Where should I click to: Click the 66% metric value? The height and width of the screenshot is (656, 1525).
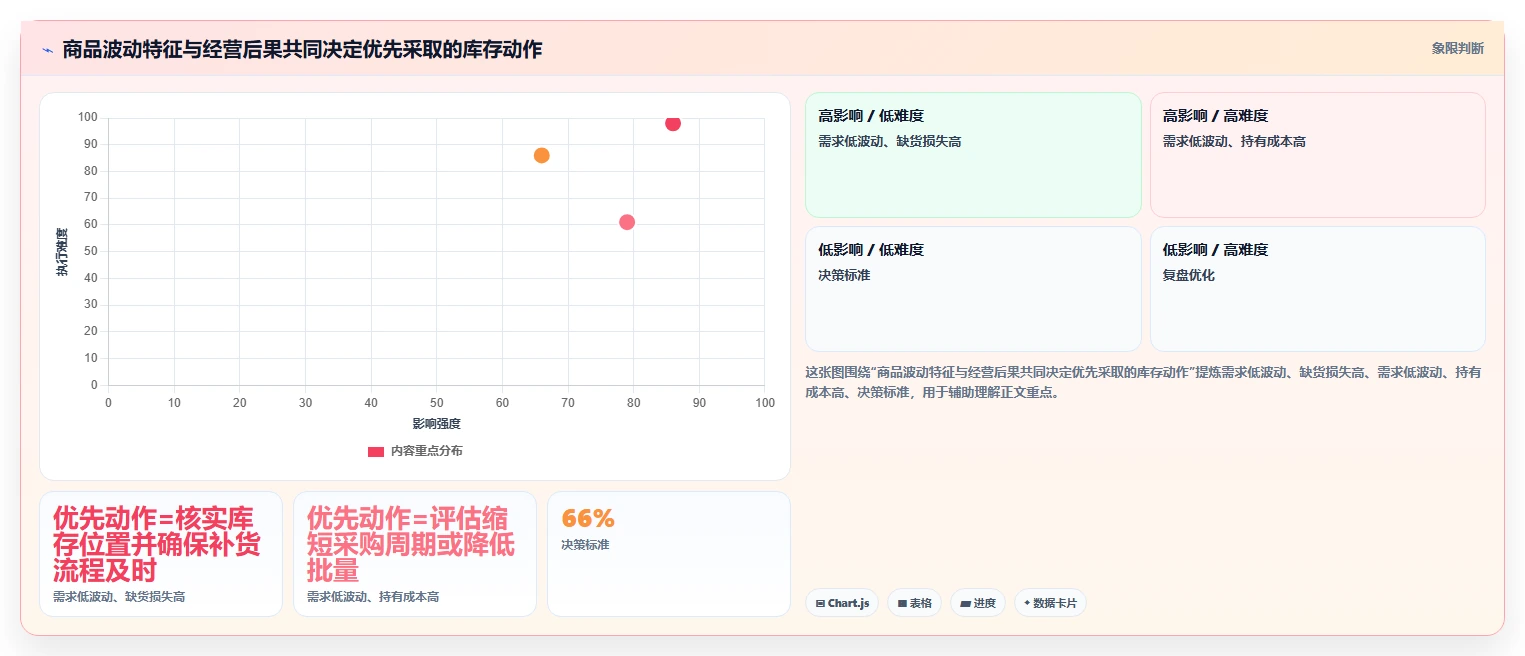(x=588, y=518)
